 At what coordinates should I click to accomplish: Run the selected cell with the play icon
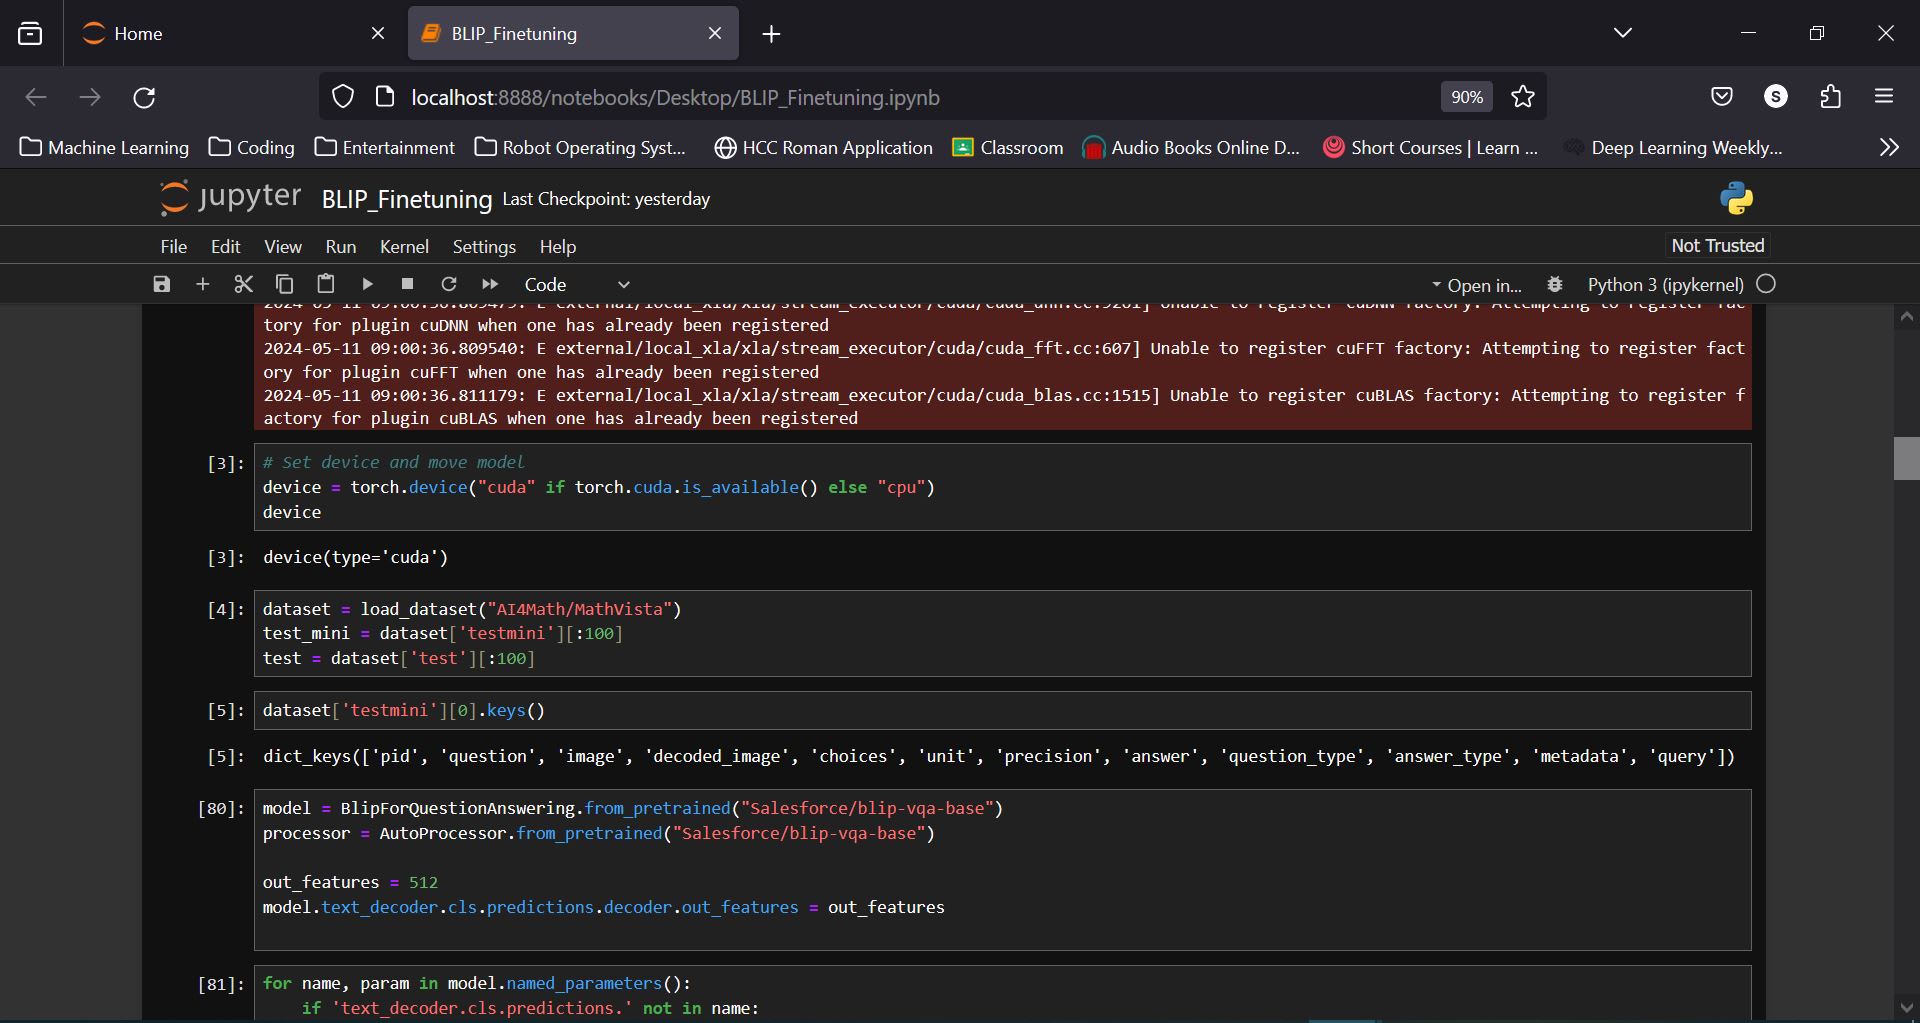point(367,284)
